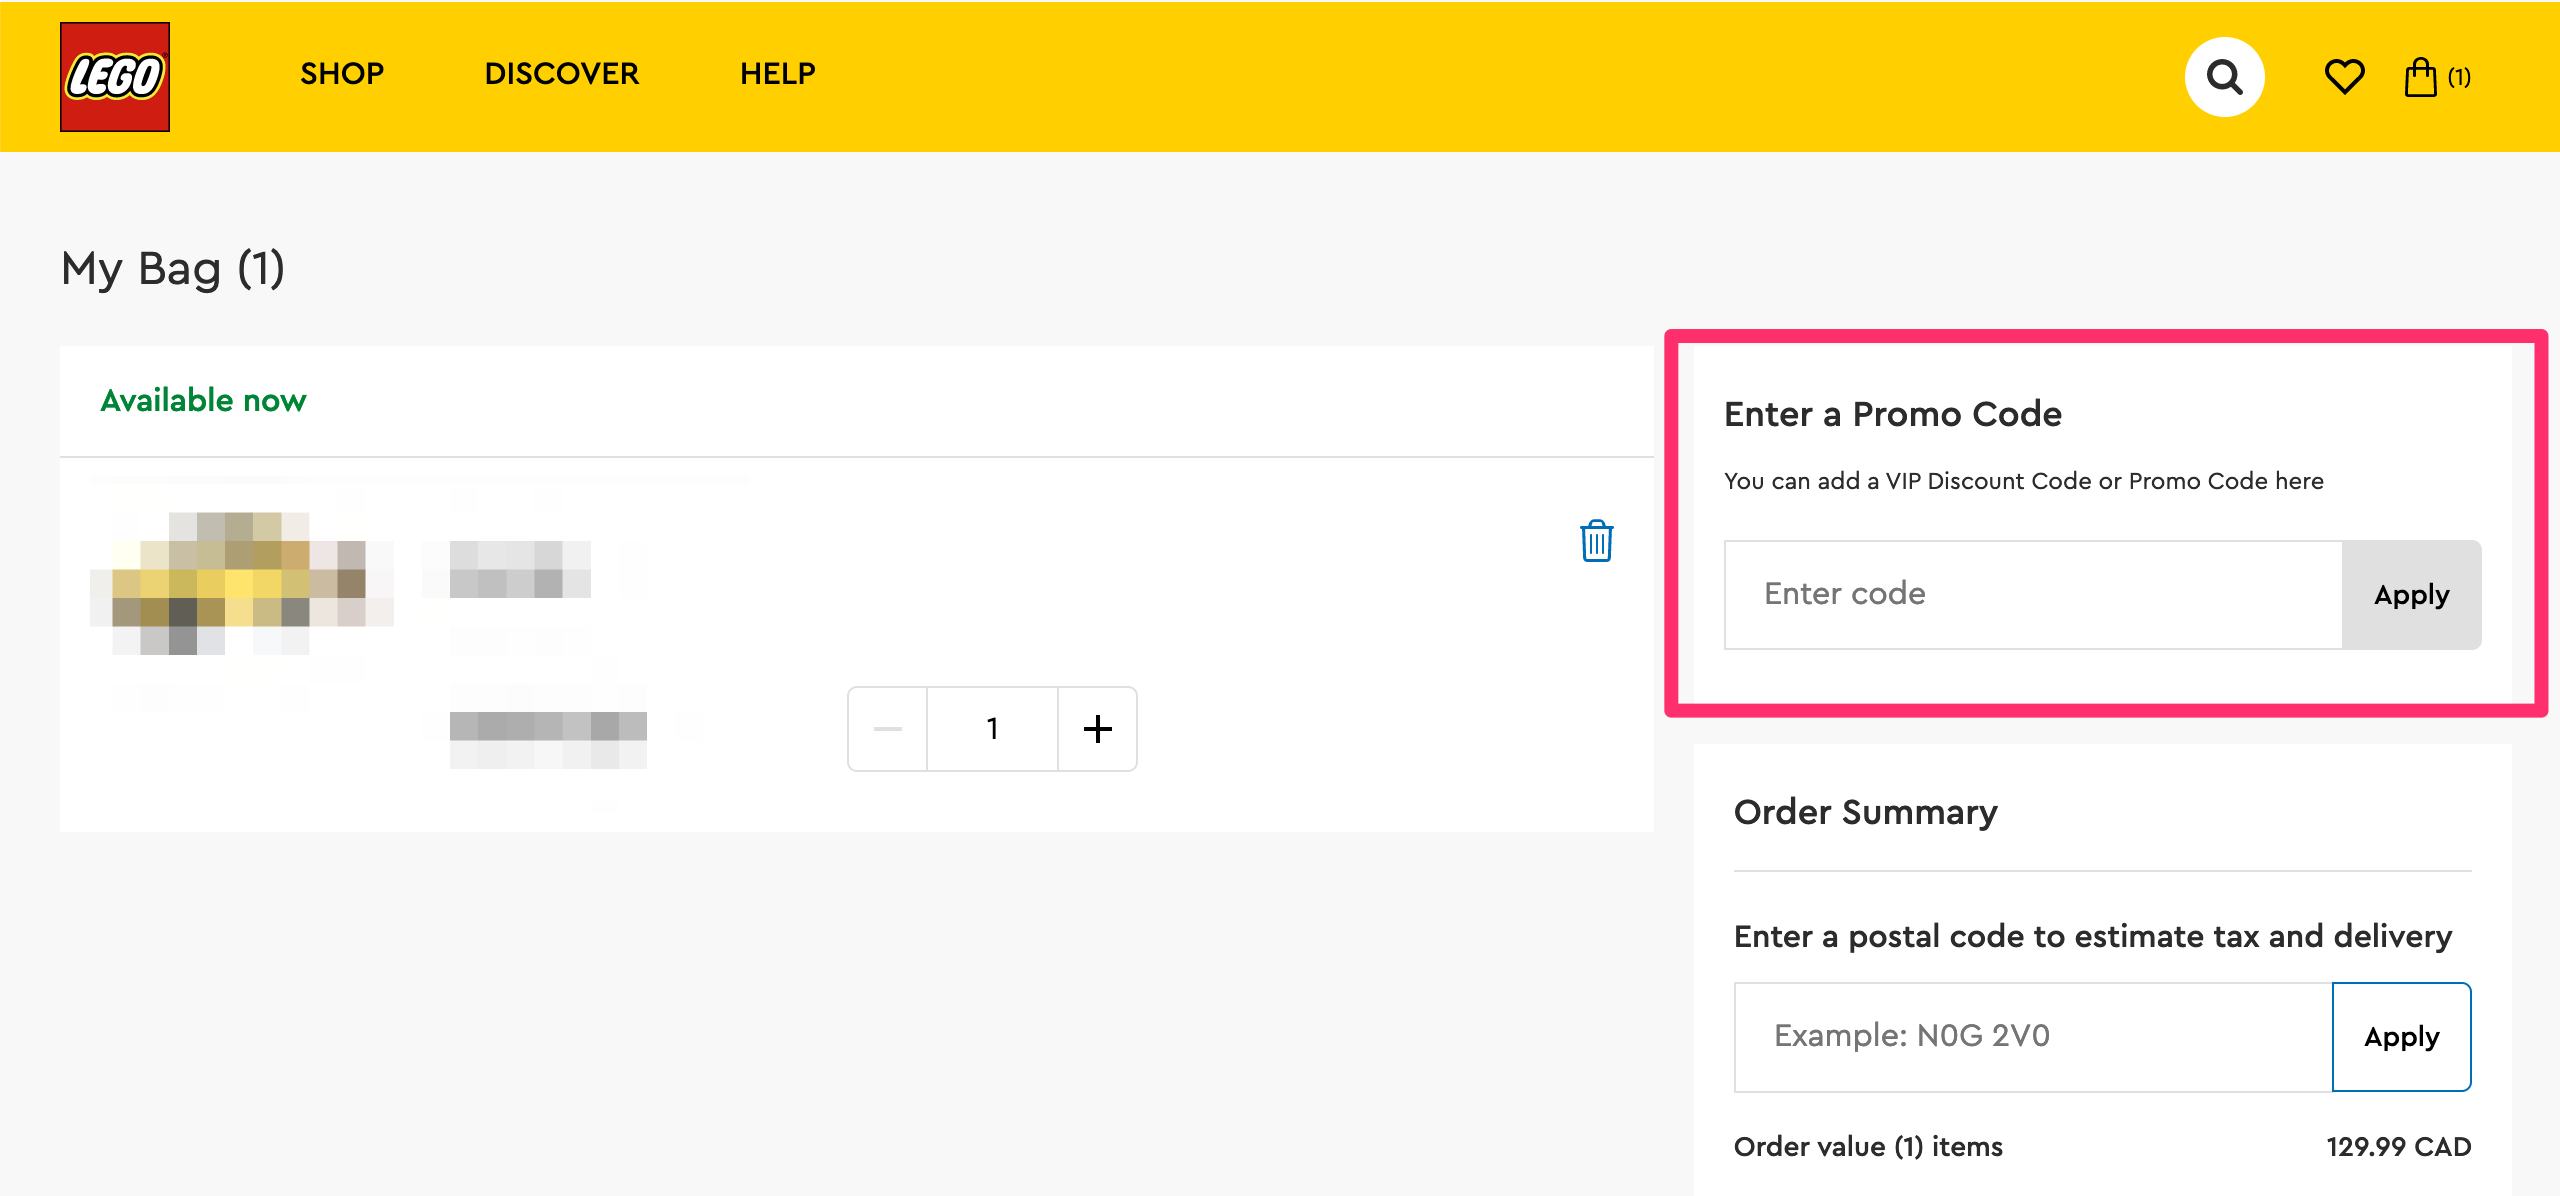The height and width of the screenshot is (1196, 2560).
Task: Click the postal code example field
Action: coord(2033,1037)
